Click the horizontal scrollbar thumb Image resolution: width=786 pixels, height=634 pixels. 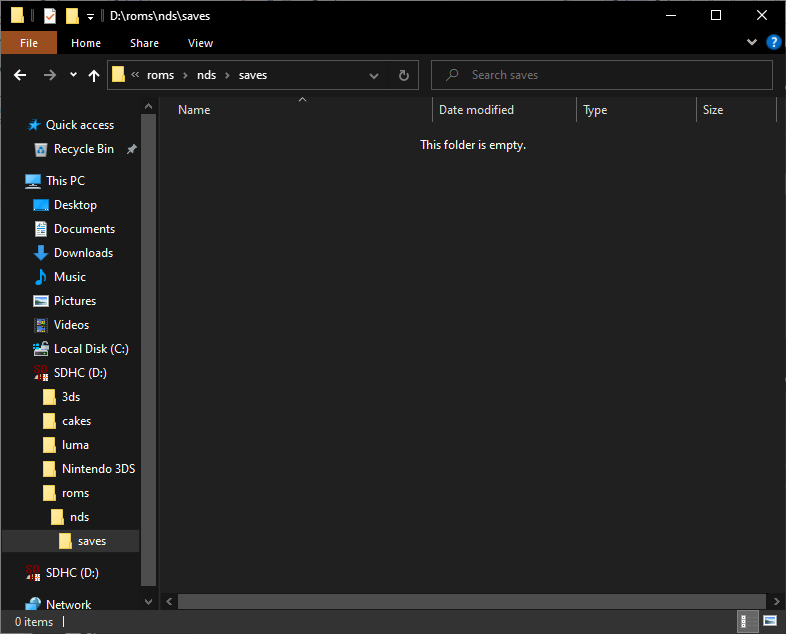472,601
